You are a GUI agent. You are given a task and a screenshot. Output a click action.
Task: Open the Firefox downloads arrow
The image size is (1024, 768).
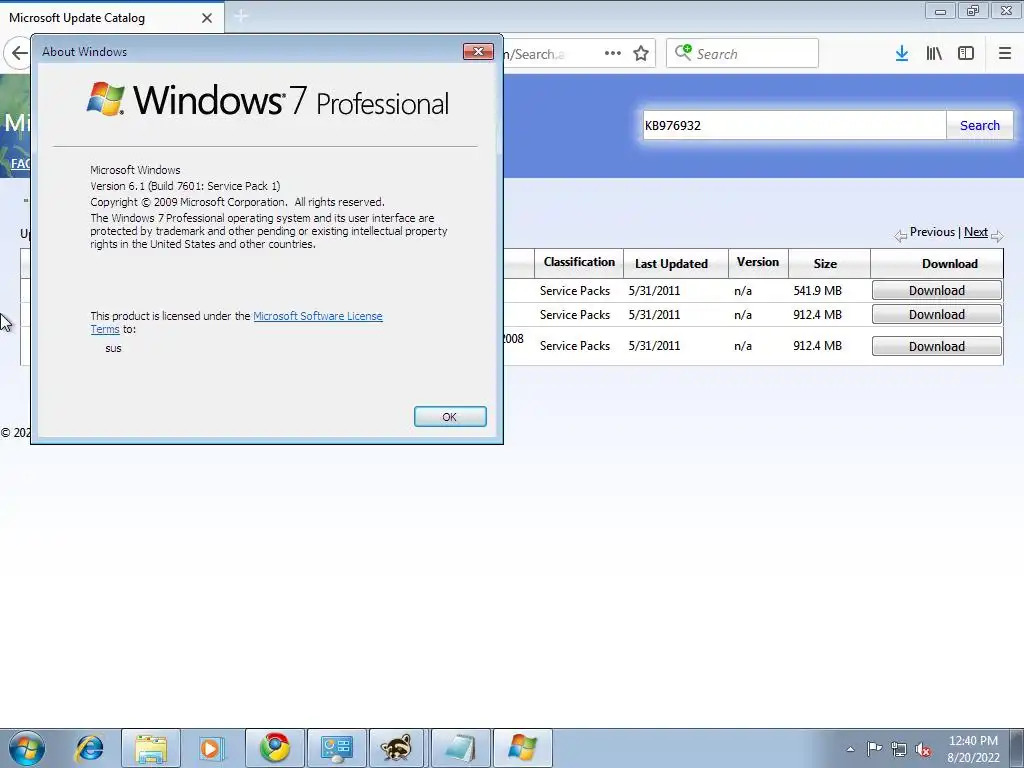902,54
